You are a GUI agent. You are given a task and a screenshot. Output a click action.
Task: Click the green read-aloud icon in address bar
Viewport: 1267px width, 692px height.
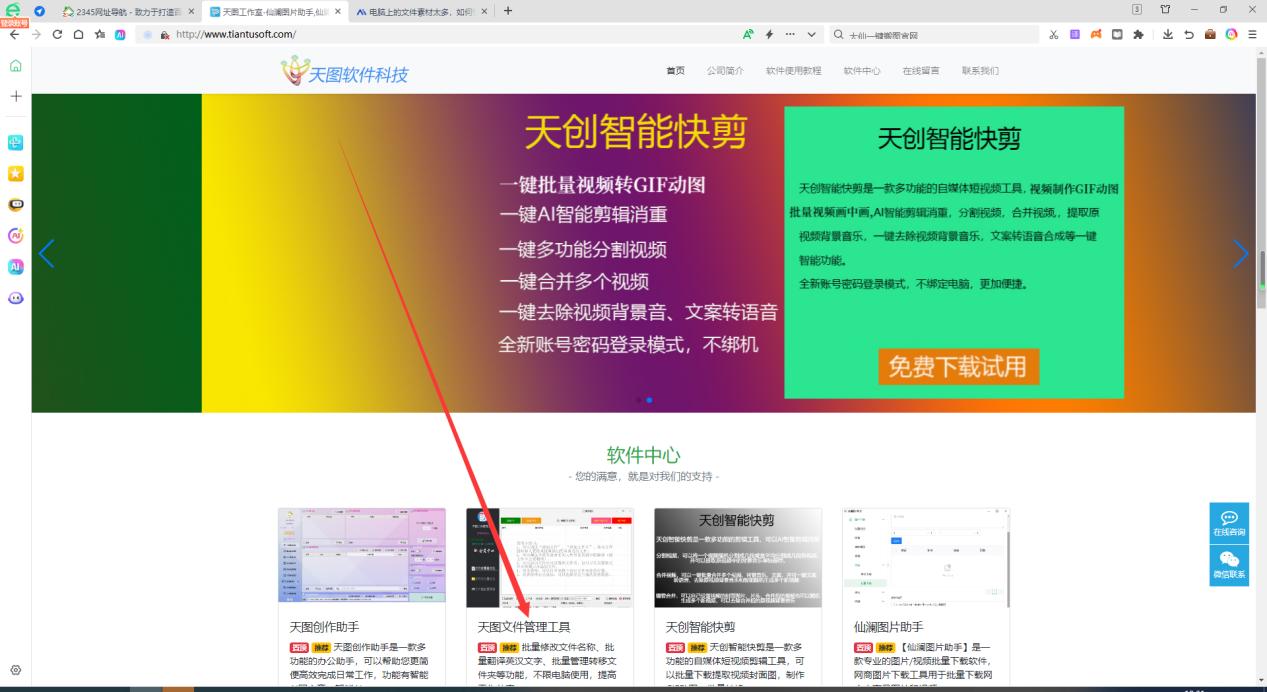[x=748, y=34]
